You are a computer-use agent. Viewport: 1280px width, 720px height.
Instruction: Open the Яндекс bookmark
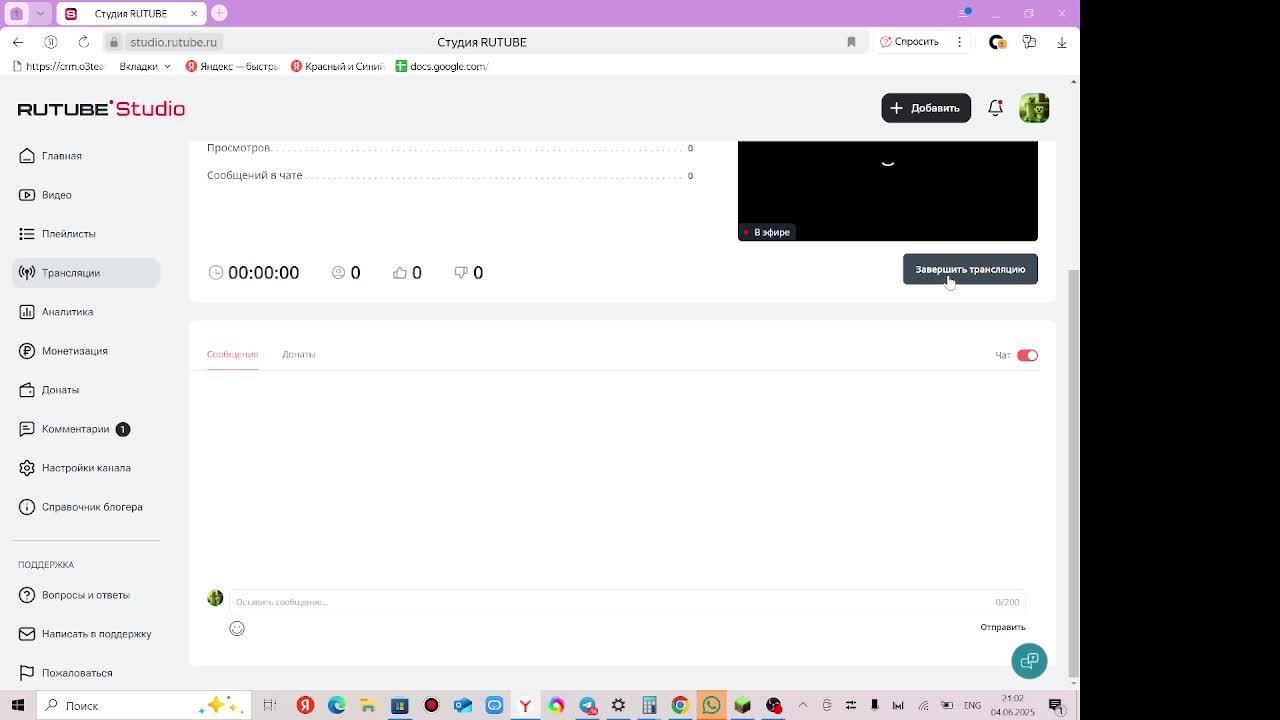[x=232, y=66]
